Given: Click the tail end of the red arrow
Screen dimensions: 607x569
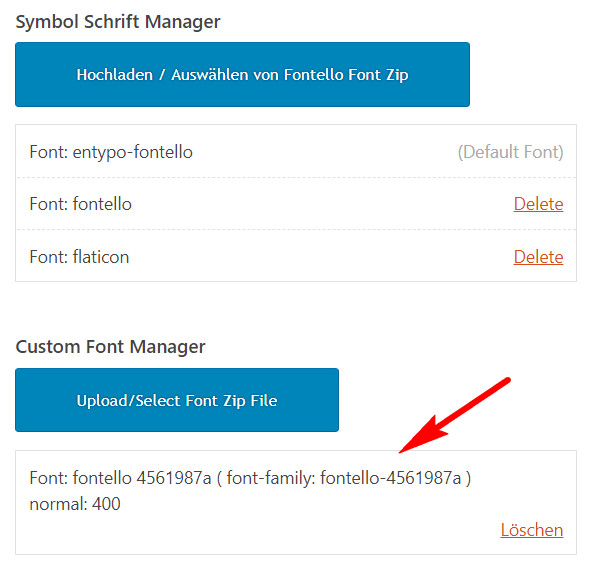Looking at the screenshot, I should 506,381.
